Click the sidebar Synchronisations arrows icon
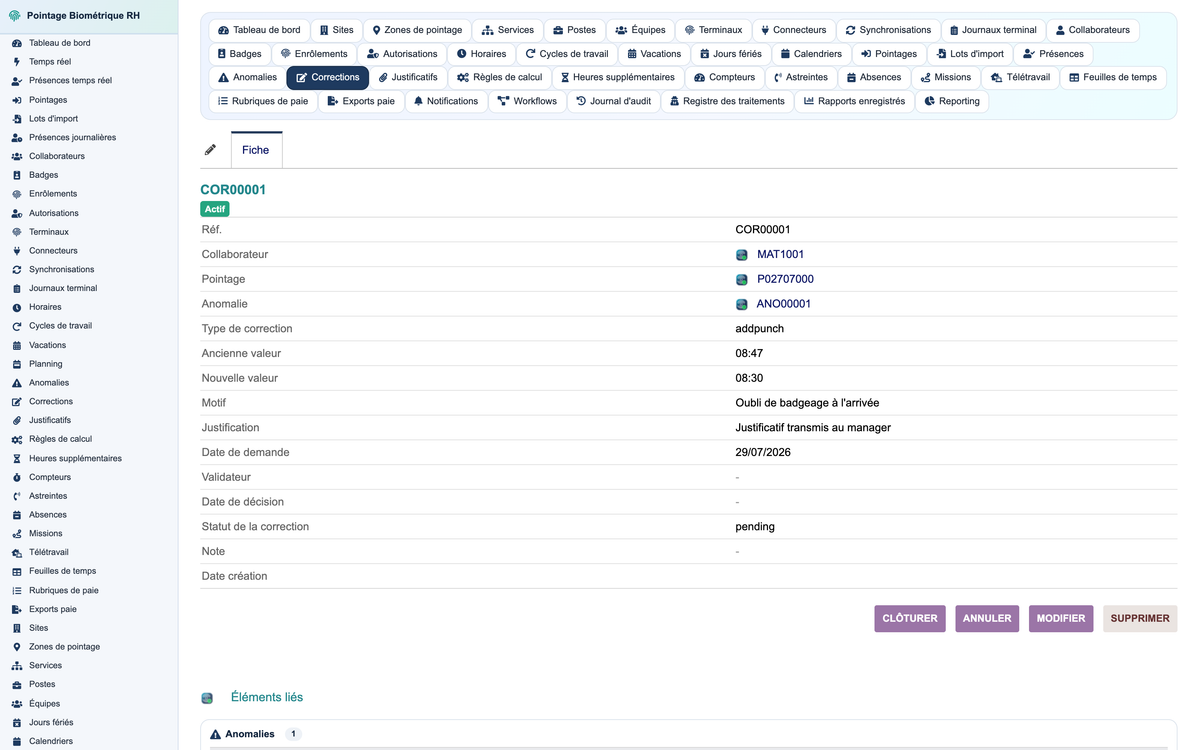1200x750 pixels. click(17, 270)
